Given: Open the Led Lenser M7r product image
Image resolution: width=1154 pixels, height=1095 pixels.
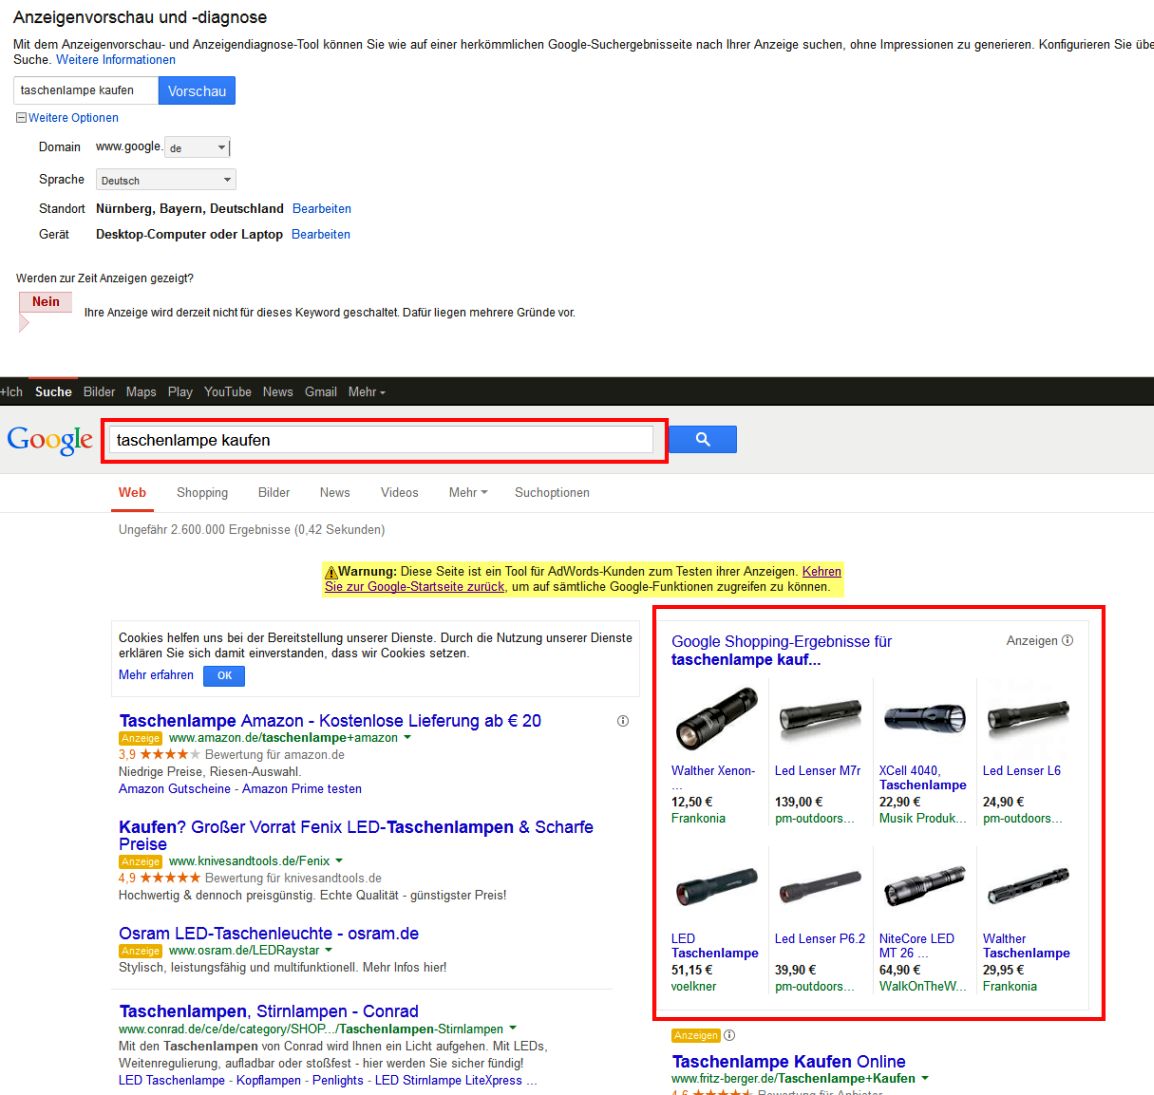Looking at the screenshot, I should coord(820,717).
